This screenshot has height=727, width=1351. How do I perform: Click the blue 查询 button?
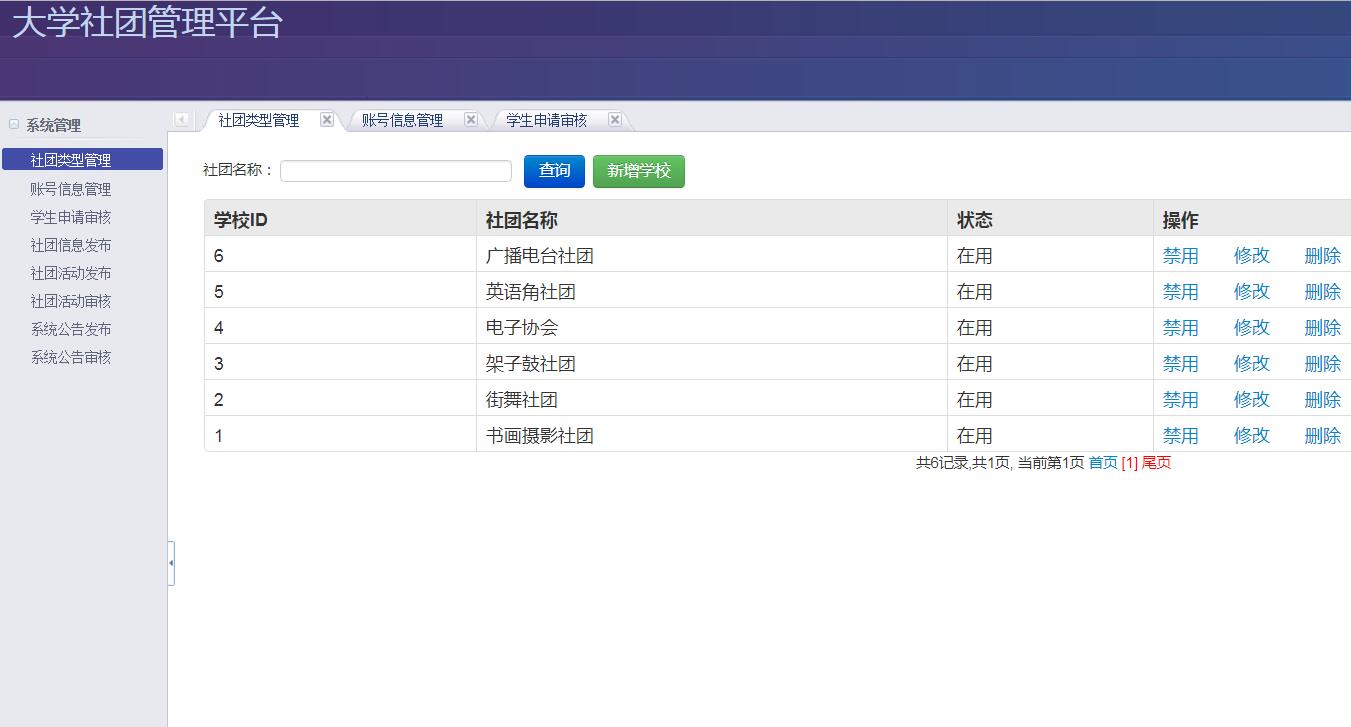pos(554,171)
